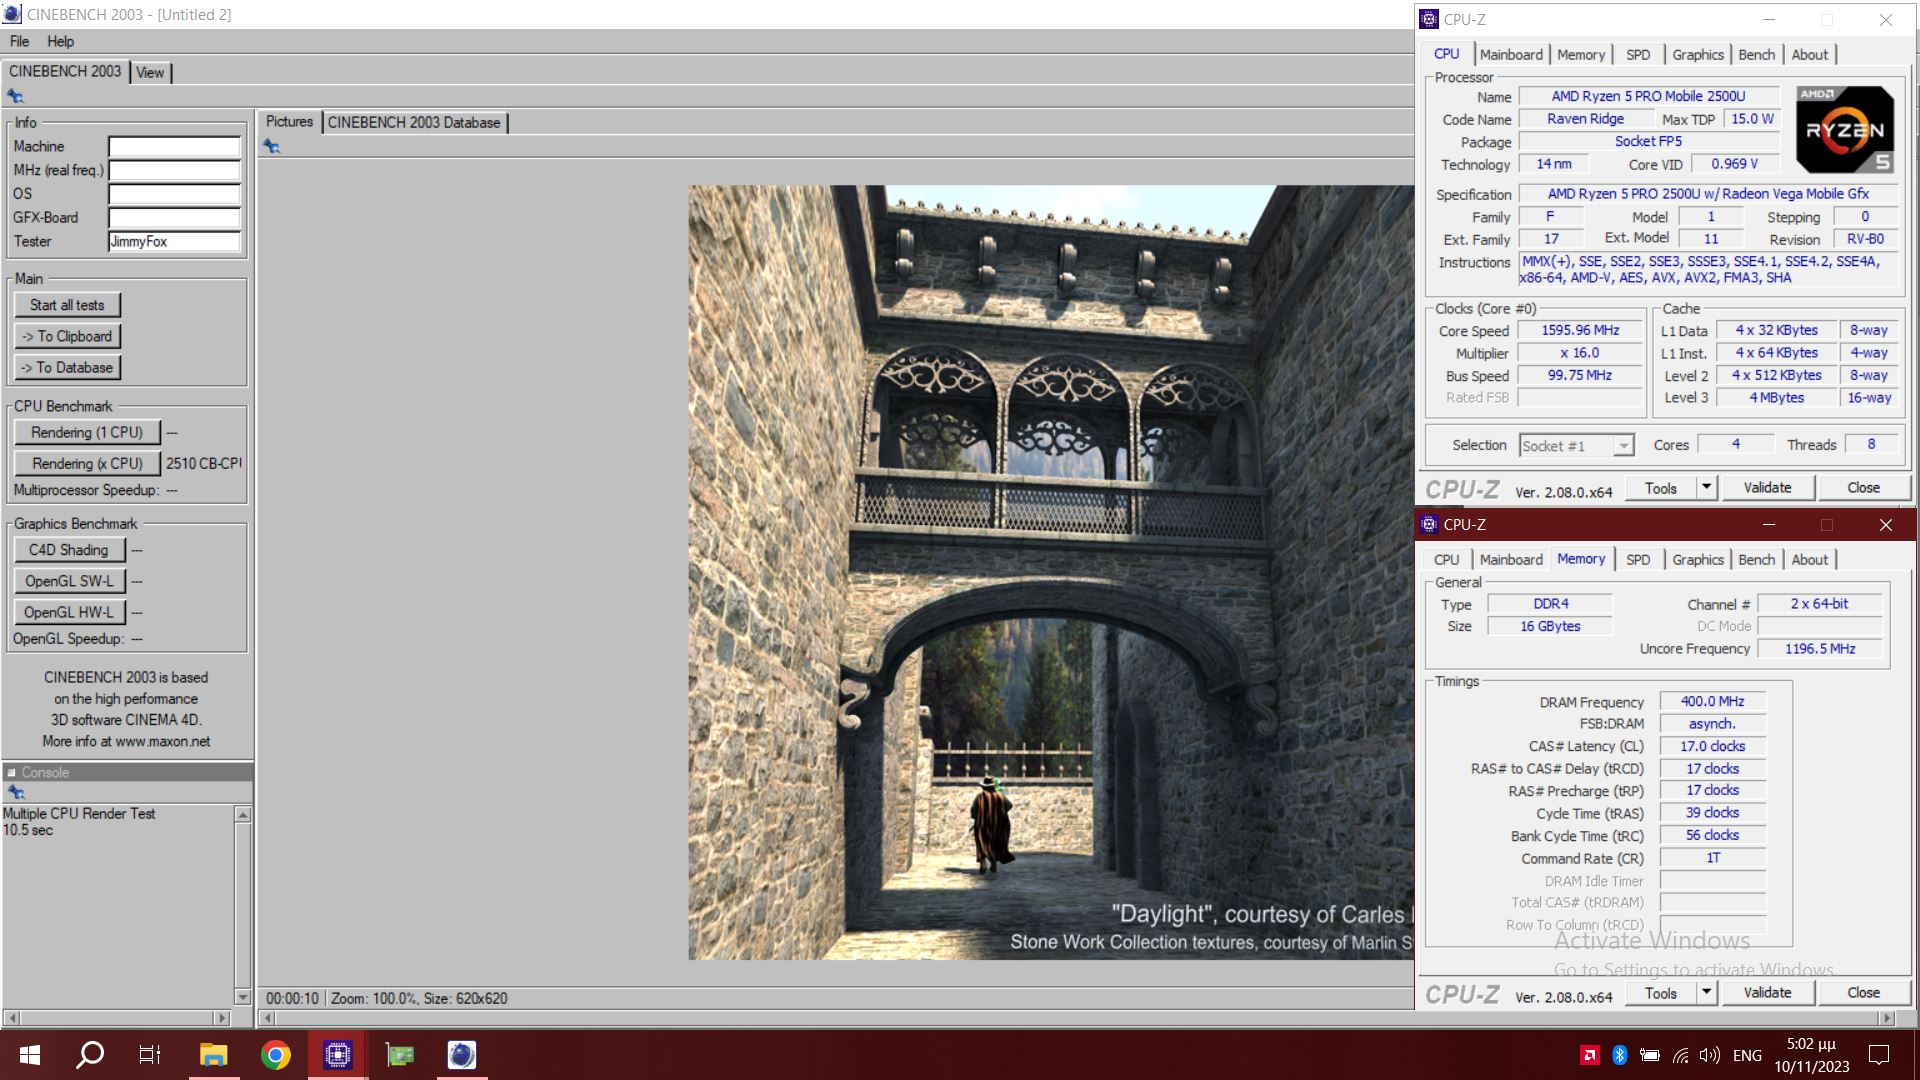Switch to the View tab in CINEBENCH
Viewport: 1920px width, 1080px height.
point(150,72)
